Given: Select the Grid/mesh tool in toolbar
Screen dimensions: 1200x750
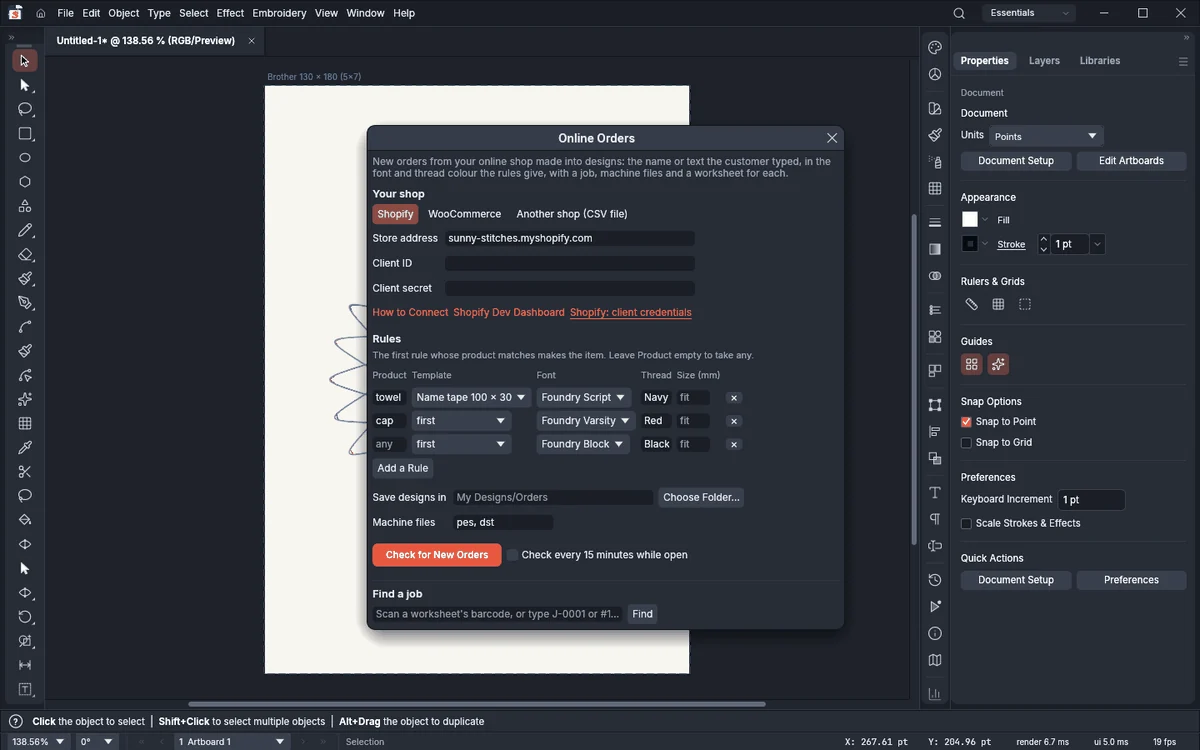Looking at the screenshot, I should 26,424.
